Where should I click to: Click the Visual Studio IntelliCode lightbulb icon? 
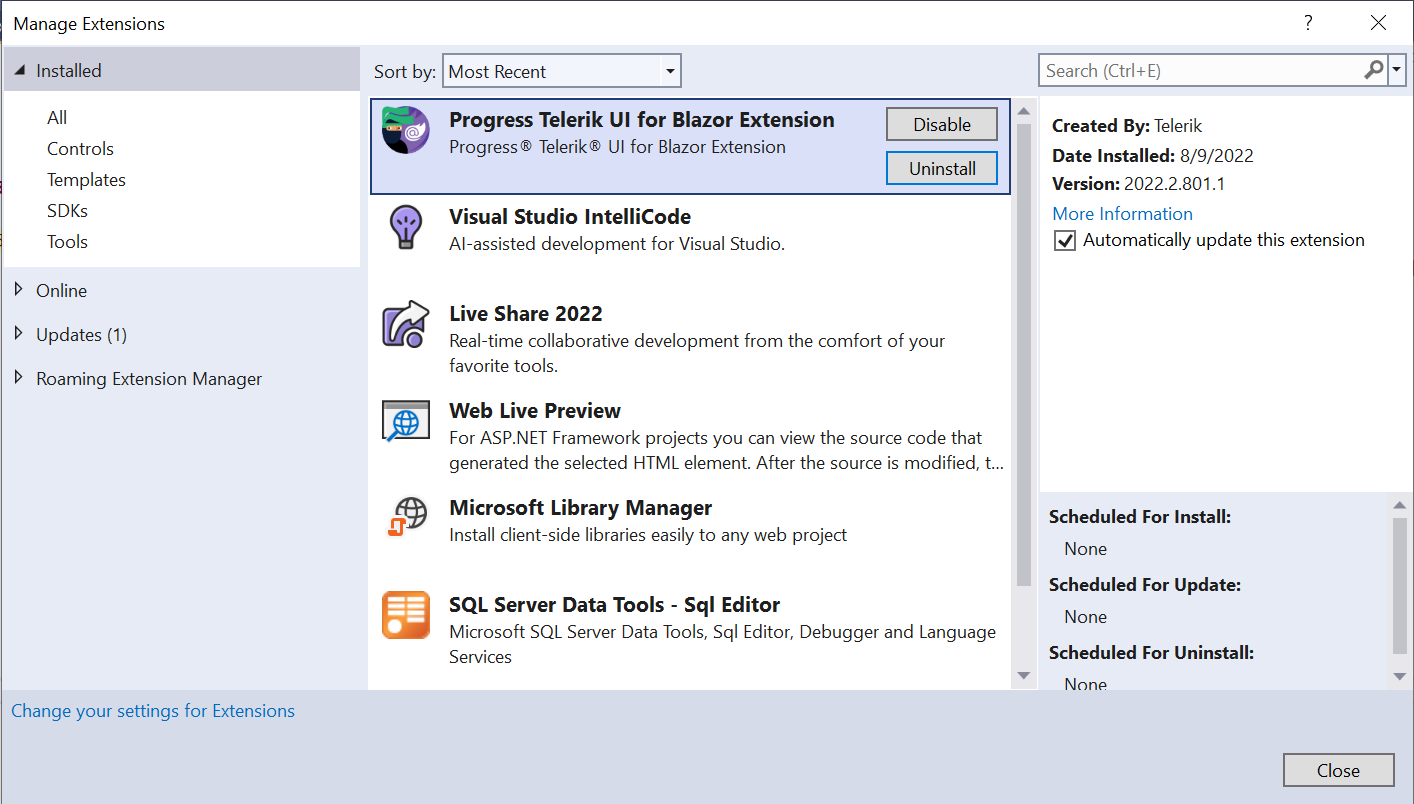(406, 227)
